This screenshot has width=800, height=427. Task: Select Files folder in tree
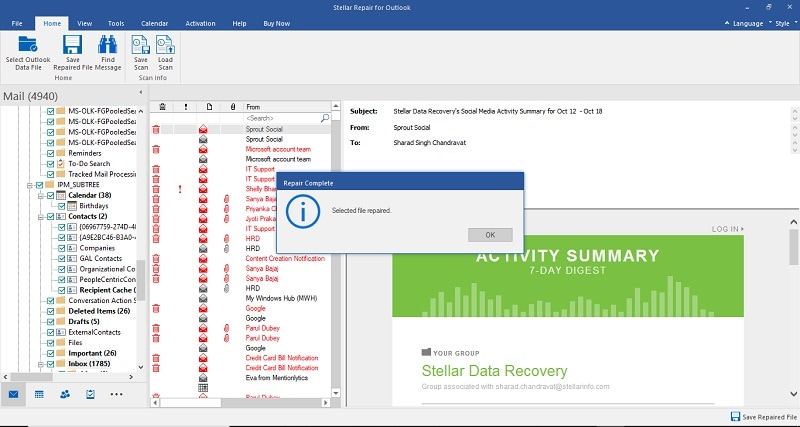pyautogui.click(x=75, y=343)
